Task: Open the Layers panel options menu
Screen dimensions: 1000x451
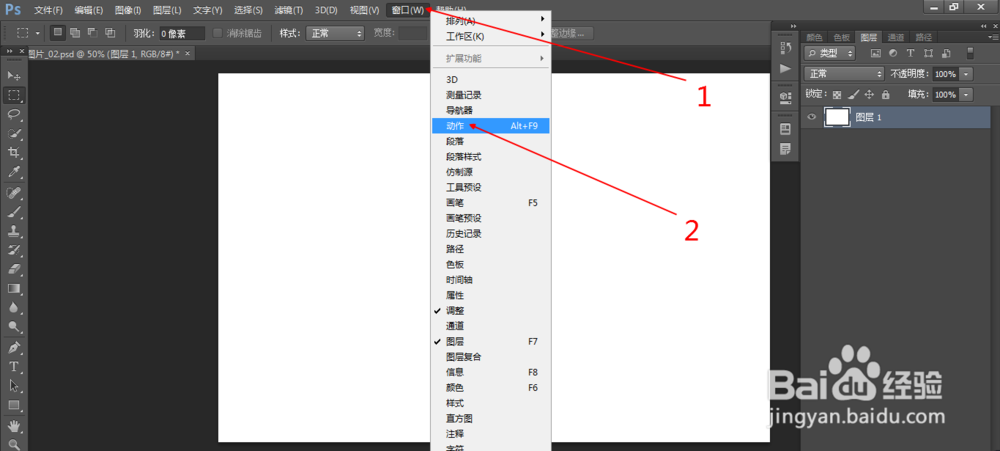Action: 992,37
